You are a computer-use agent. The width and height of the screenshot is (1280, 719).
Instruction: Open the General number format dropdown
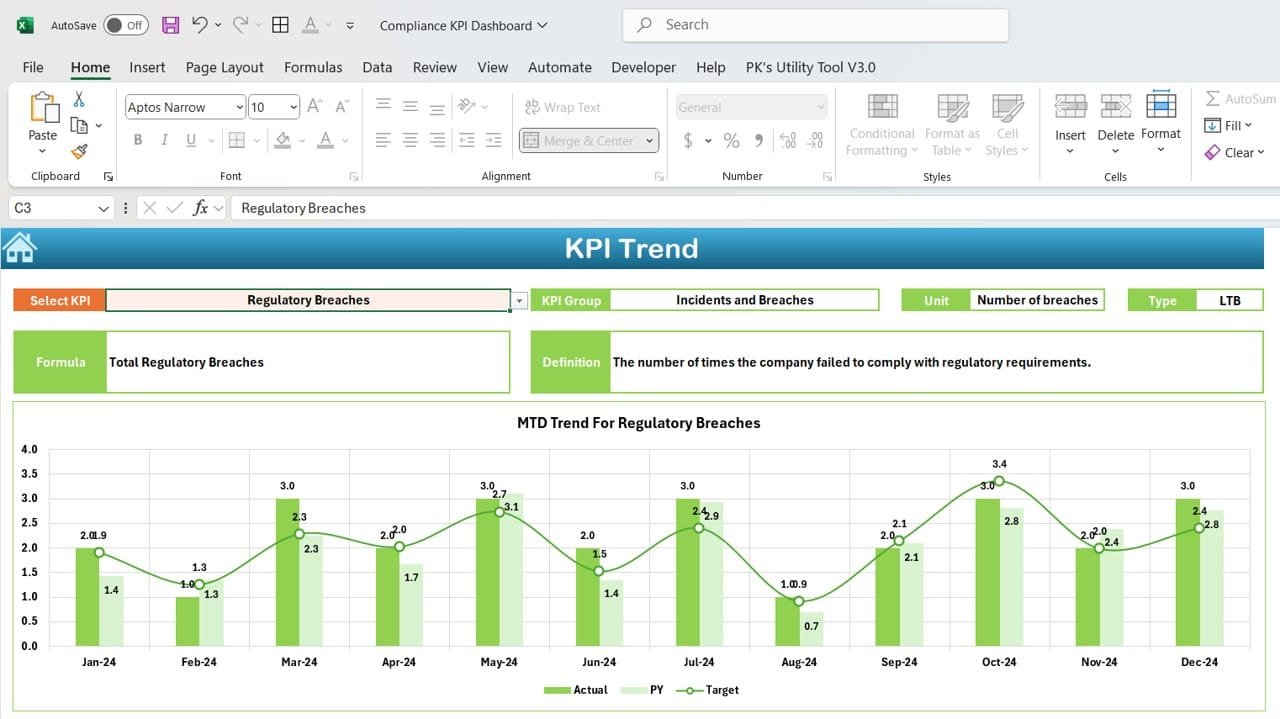coord(820,107)
